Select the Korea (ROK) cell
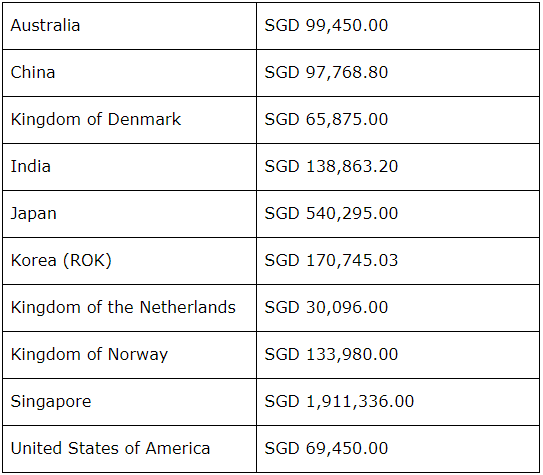The width and height of the screenshot is (543, 475). coord(130,261)
